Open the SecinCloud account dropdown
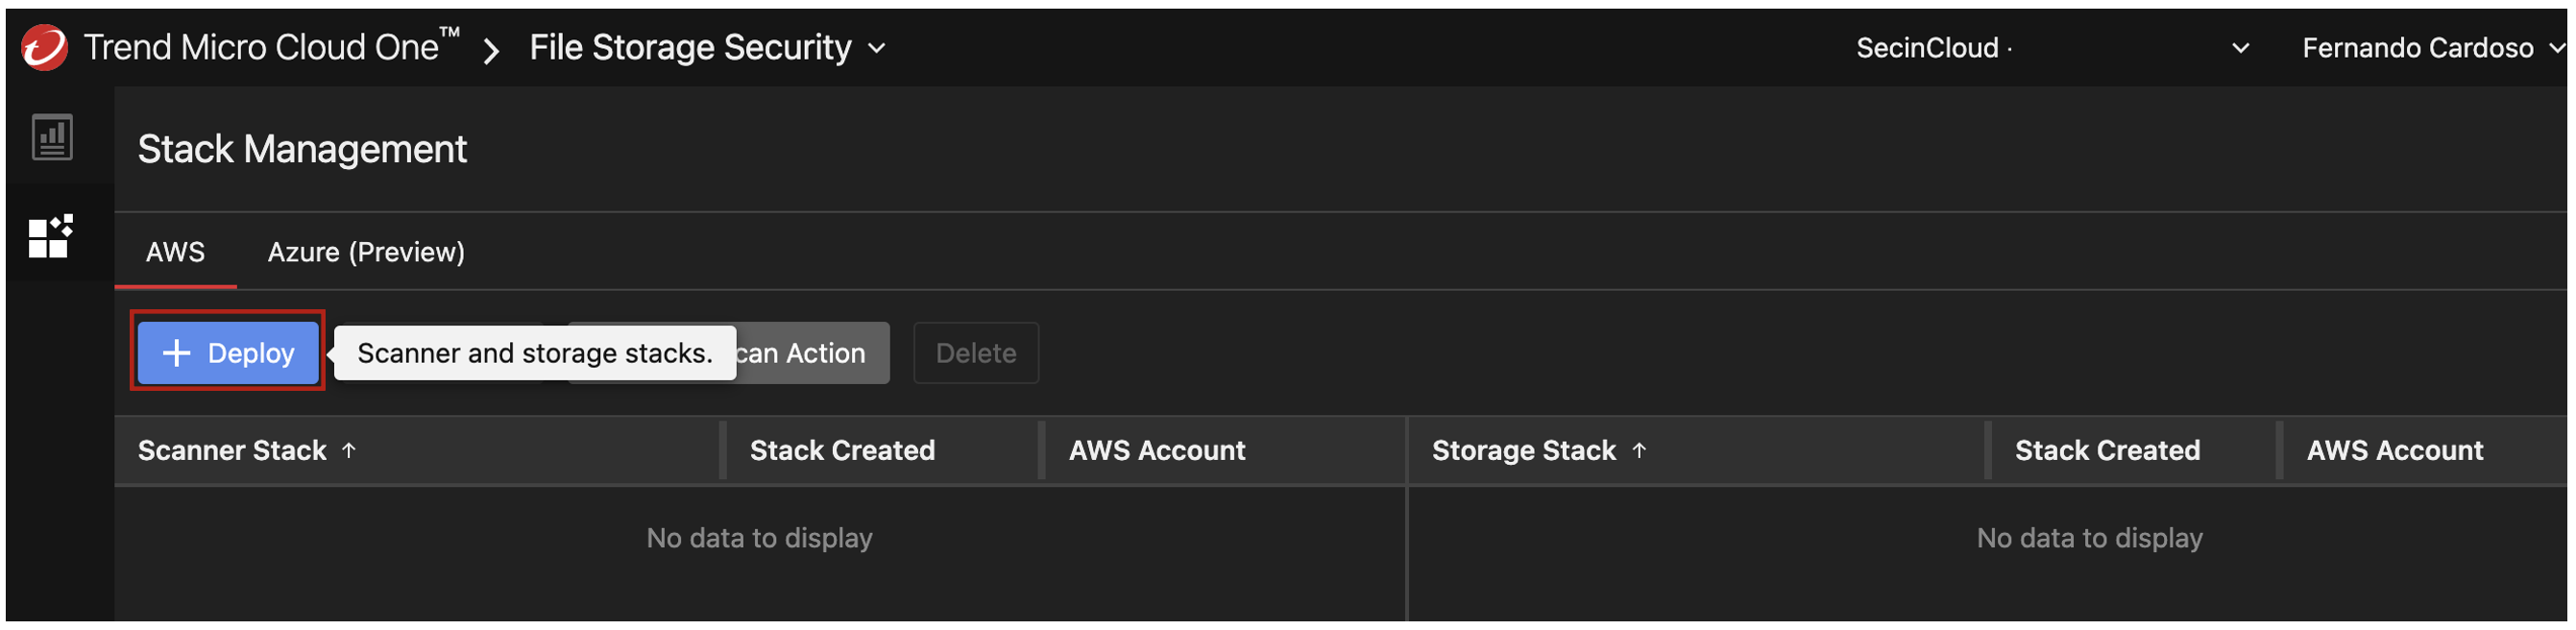The width and height of the screenshot is (2576, 630). pos(2240,48)
